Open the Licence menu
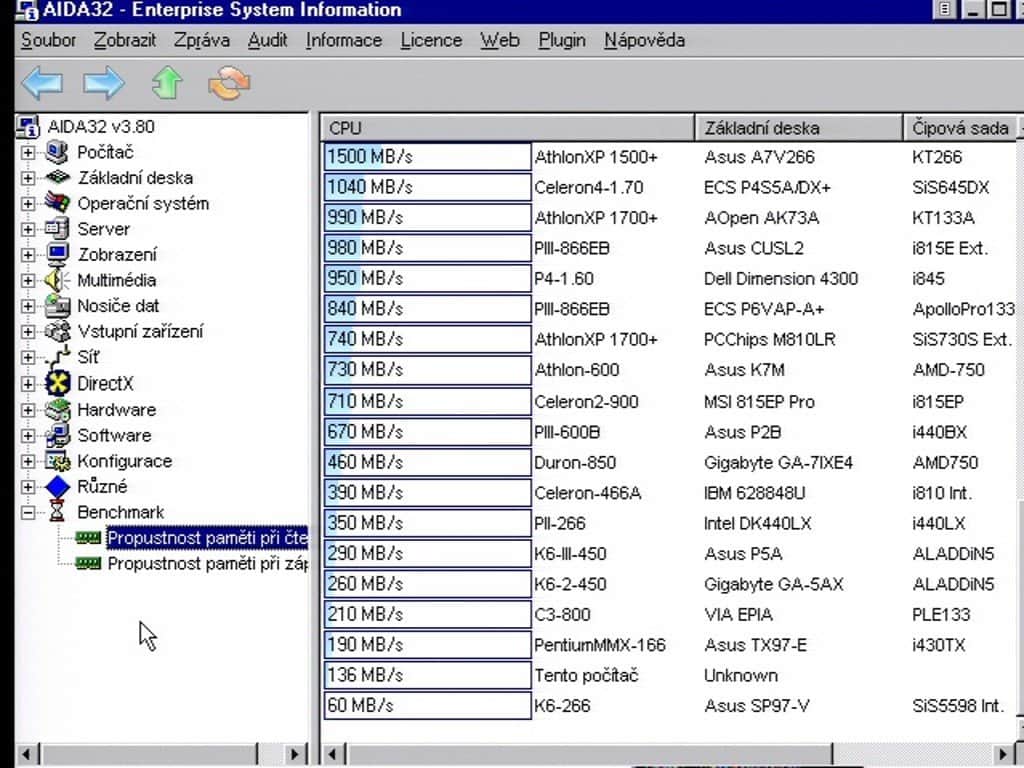Screen dimensions: 1024x768 click(x=431, y=40)
